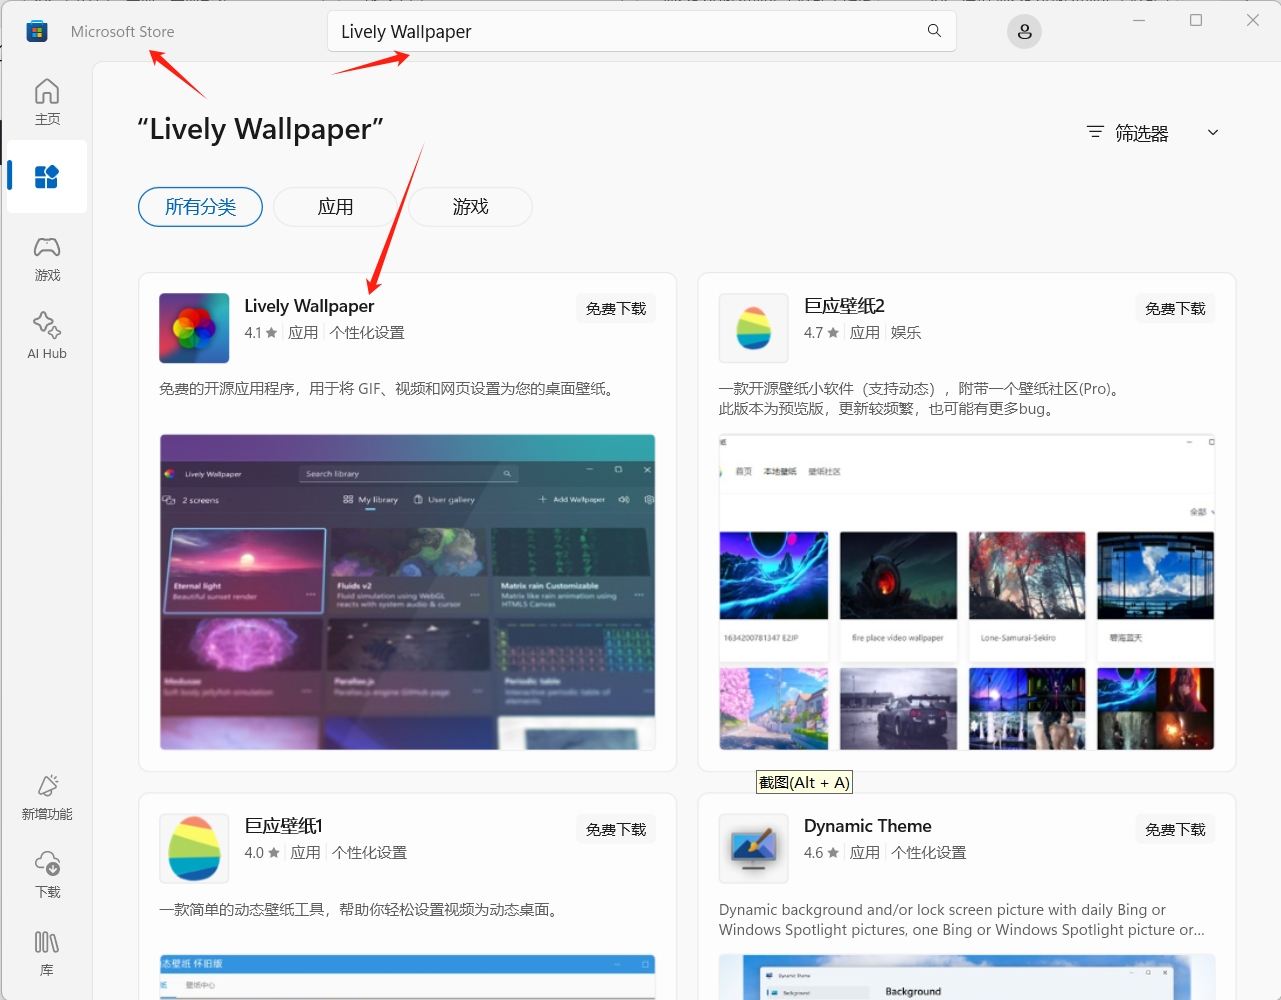Minimize the Microsoft Store window
Screen dimensions: 1281x1000
point(1139,20)
